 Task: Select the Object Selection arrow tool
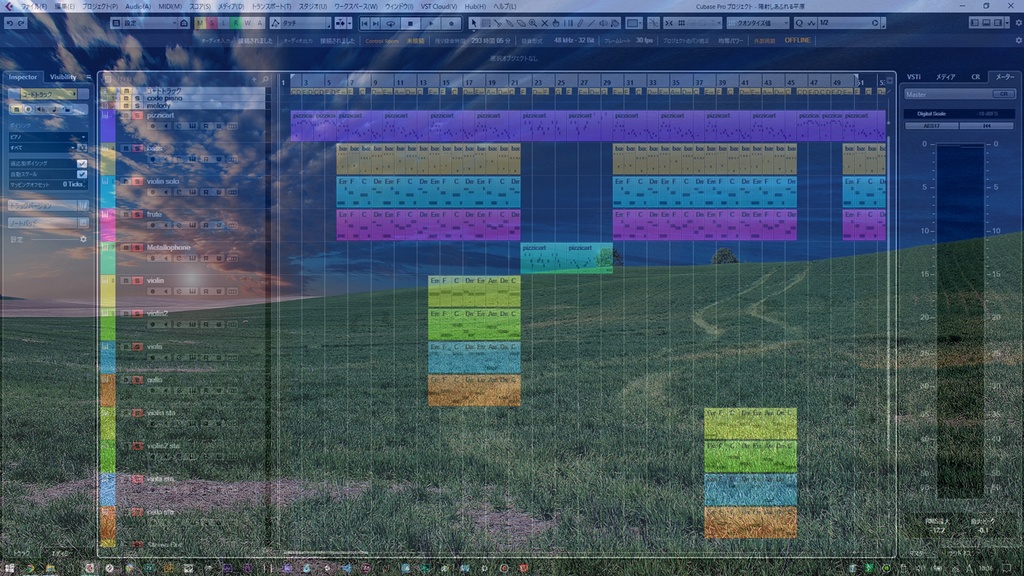[x=473, y=23]
